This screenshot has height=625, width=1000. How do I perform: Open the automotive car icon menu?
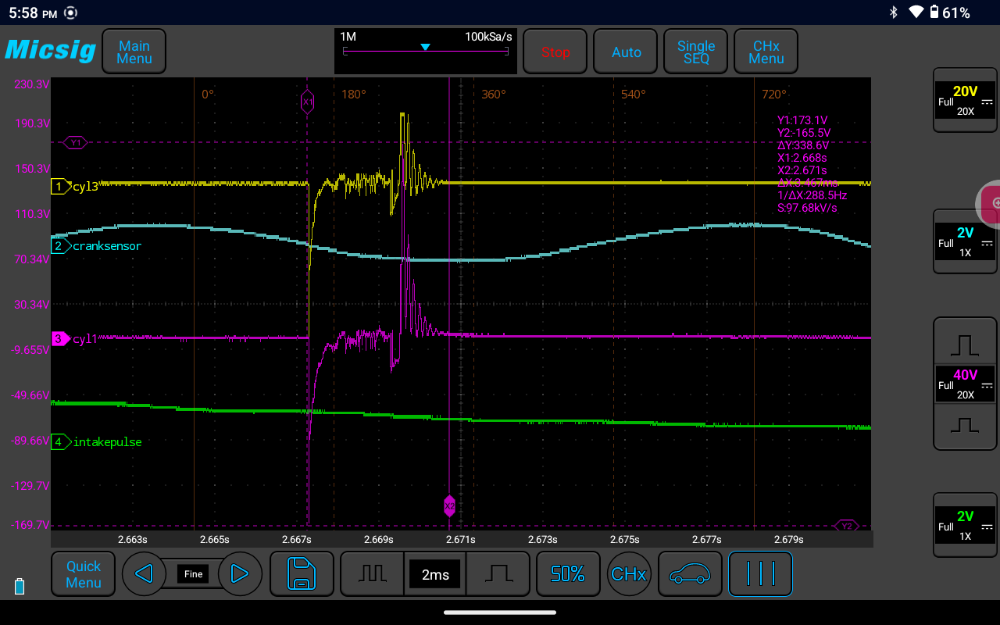click(692, 574)
